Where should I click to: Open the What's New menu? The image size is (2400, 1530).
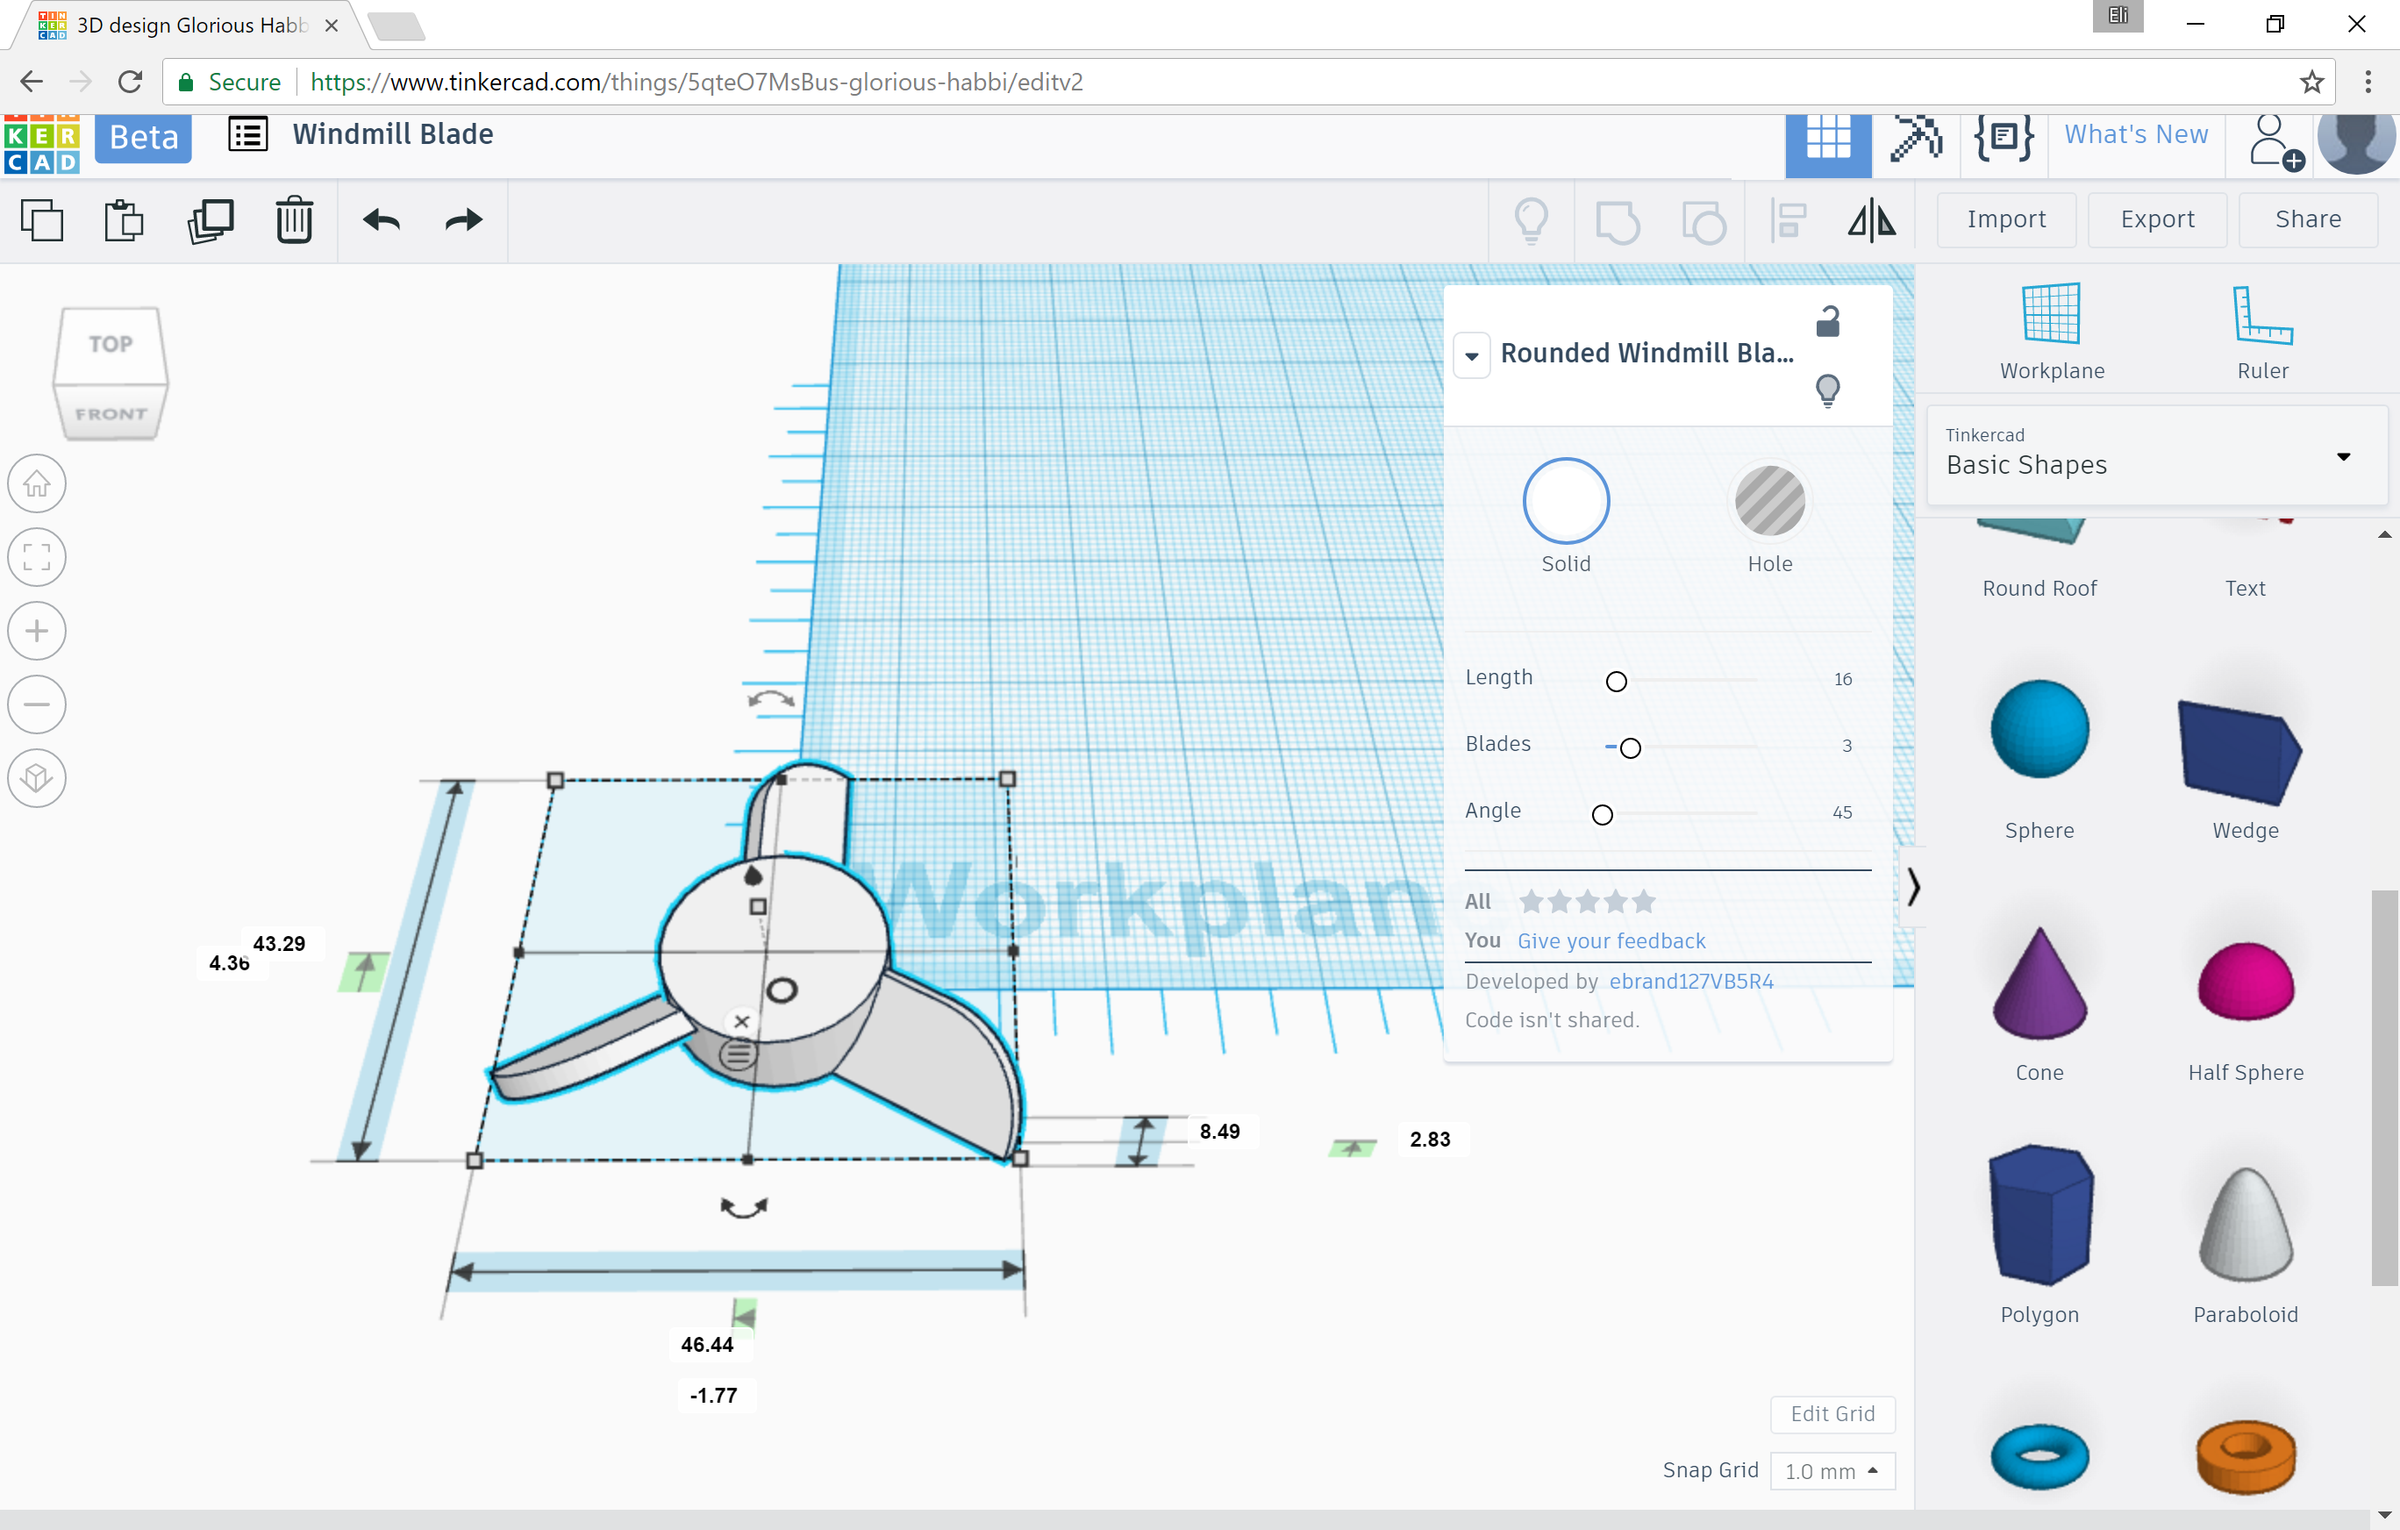(x=2136, y=135)
